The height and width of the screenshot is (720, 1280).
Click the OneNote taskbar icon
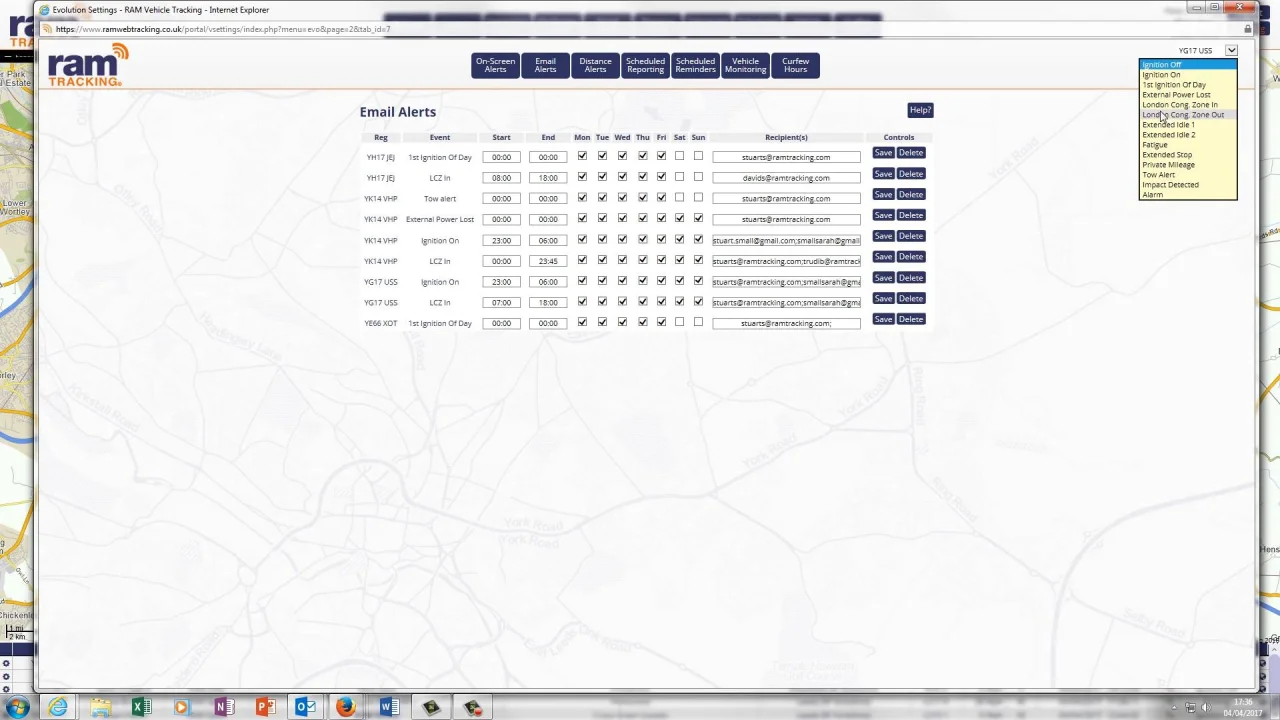click(x=223, y=707)
